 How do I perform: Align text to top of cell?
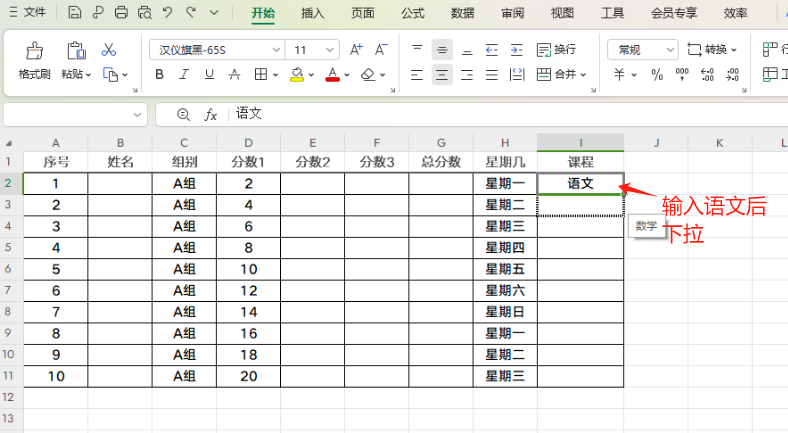[x=417, y=49]
